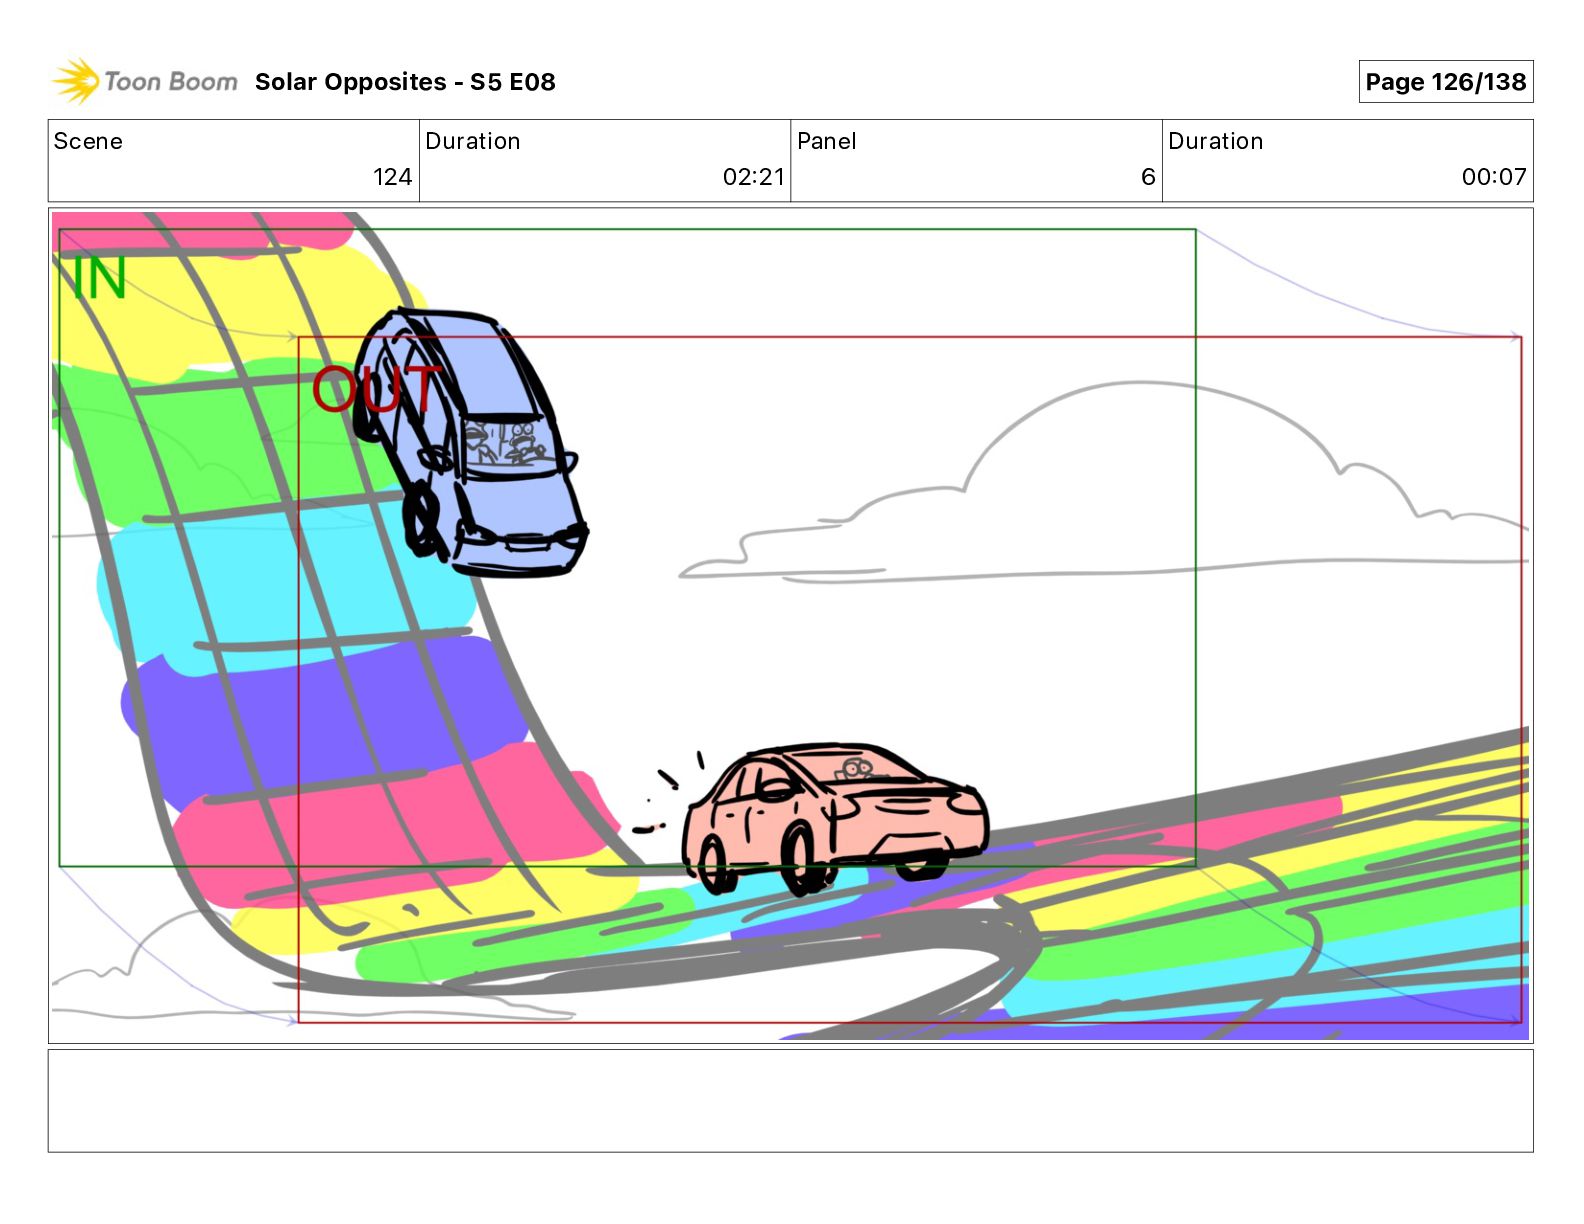Click the pink car on the road

(835, 818)
